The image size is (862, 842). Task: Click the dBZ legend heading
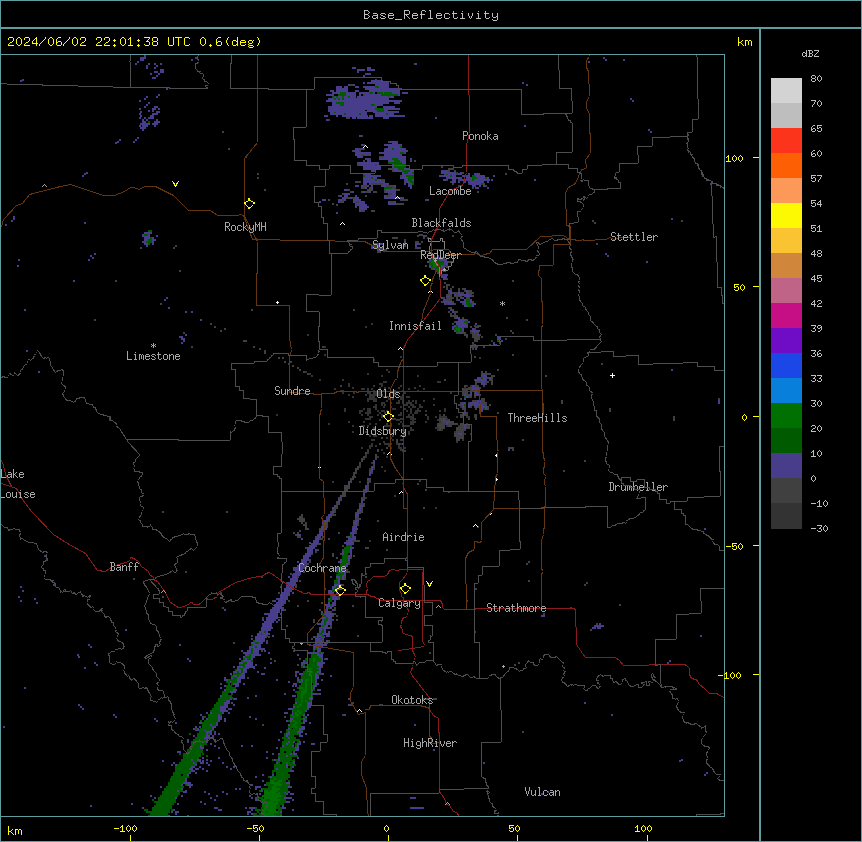click(810, 53)
